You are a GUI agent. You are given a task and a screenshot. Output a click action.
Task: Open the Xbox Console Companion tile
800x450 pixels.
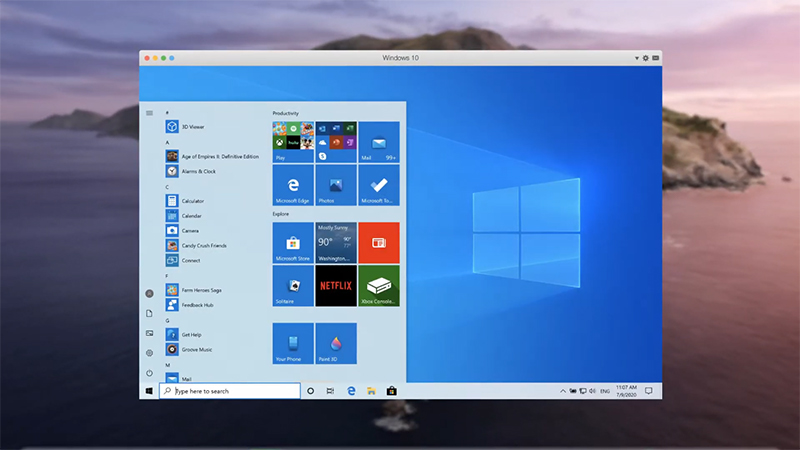click(379, 286)
